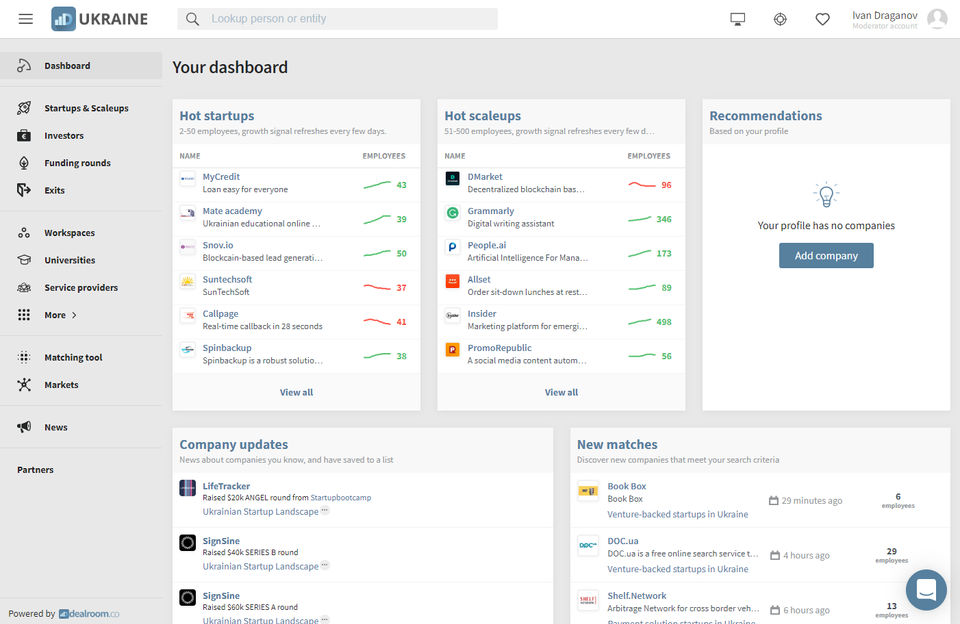Image resolution: width=960 pixels, height=624 pixels.
Task: Expand more lists under SignSine Series B
Action: pos(324,565)
